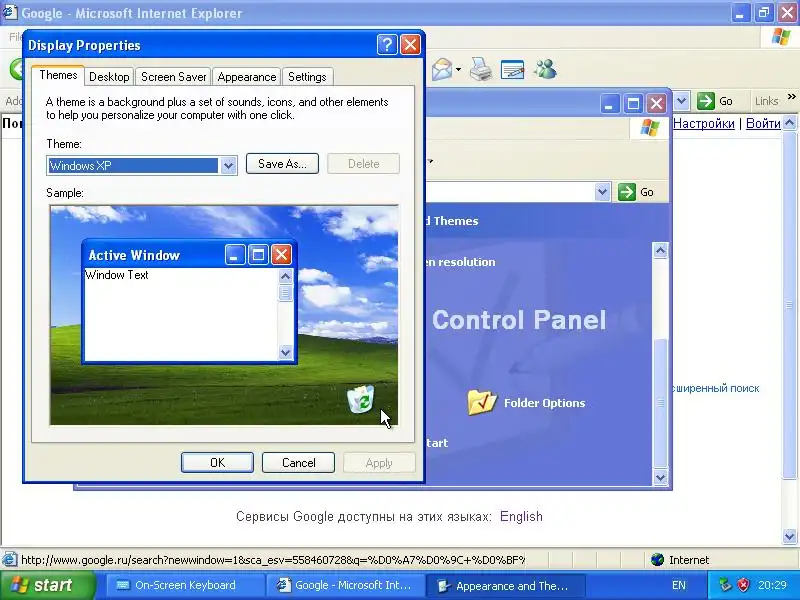Click the Internet zone status bar indicator
Screen dimensions: 800x600
(x=680, y=560)
